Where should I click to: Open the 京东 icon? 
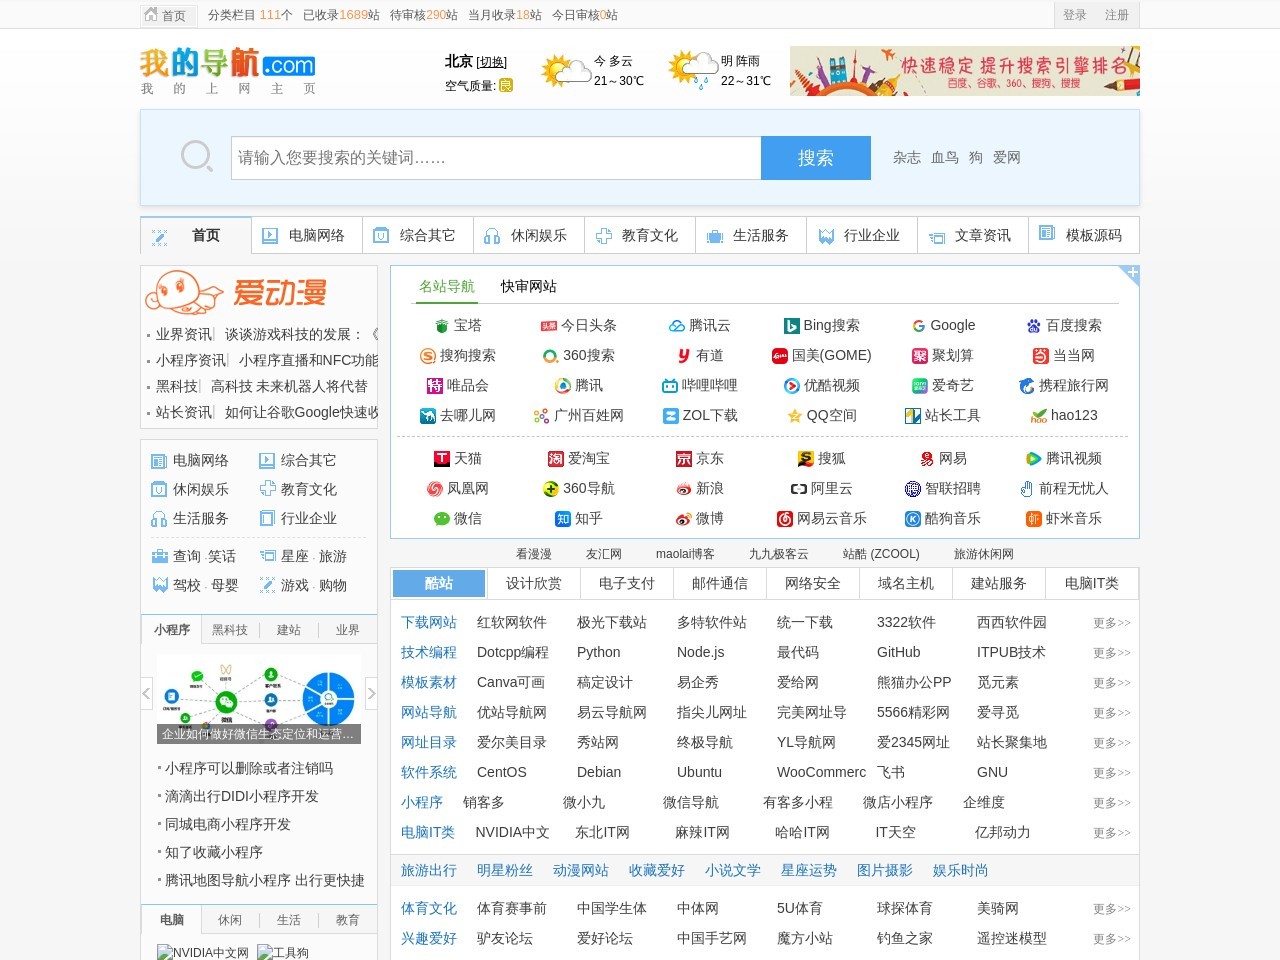click(684, 459)
